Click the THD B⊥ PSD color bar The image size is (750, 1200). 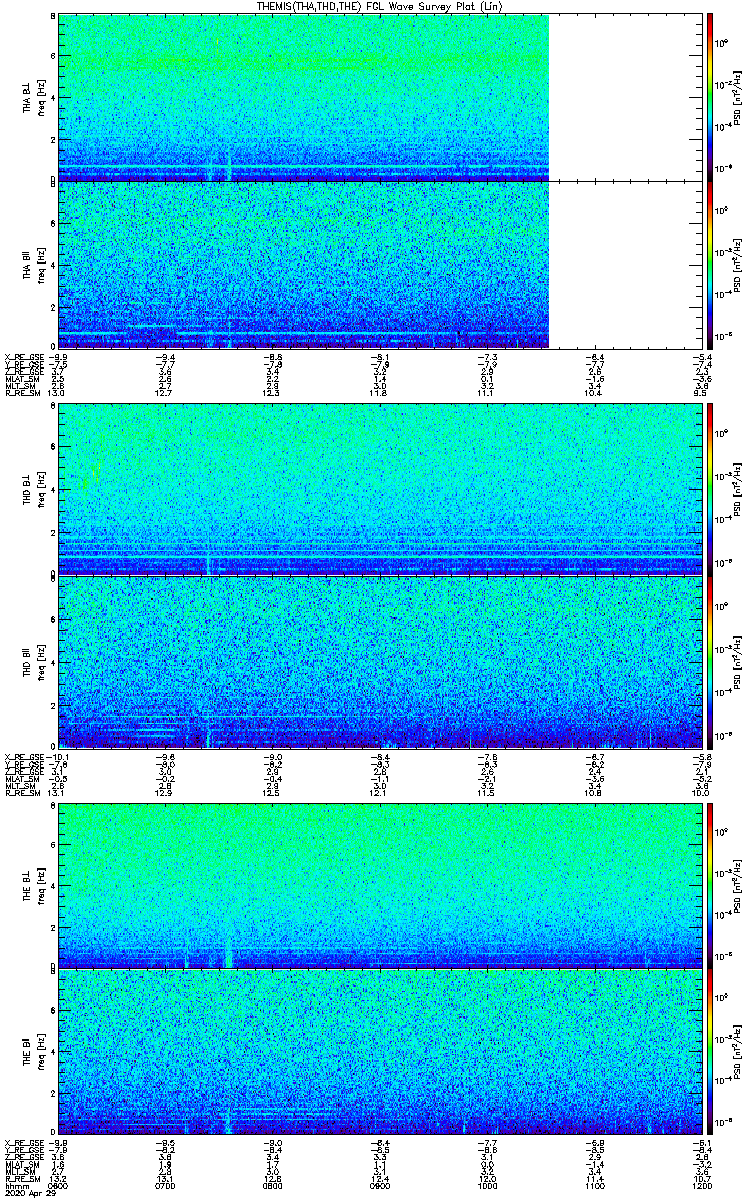(710, 489)
